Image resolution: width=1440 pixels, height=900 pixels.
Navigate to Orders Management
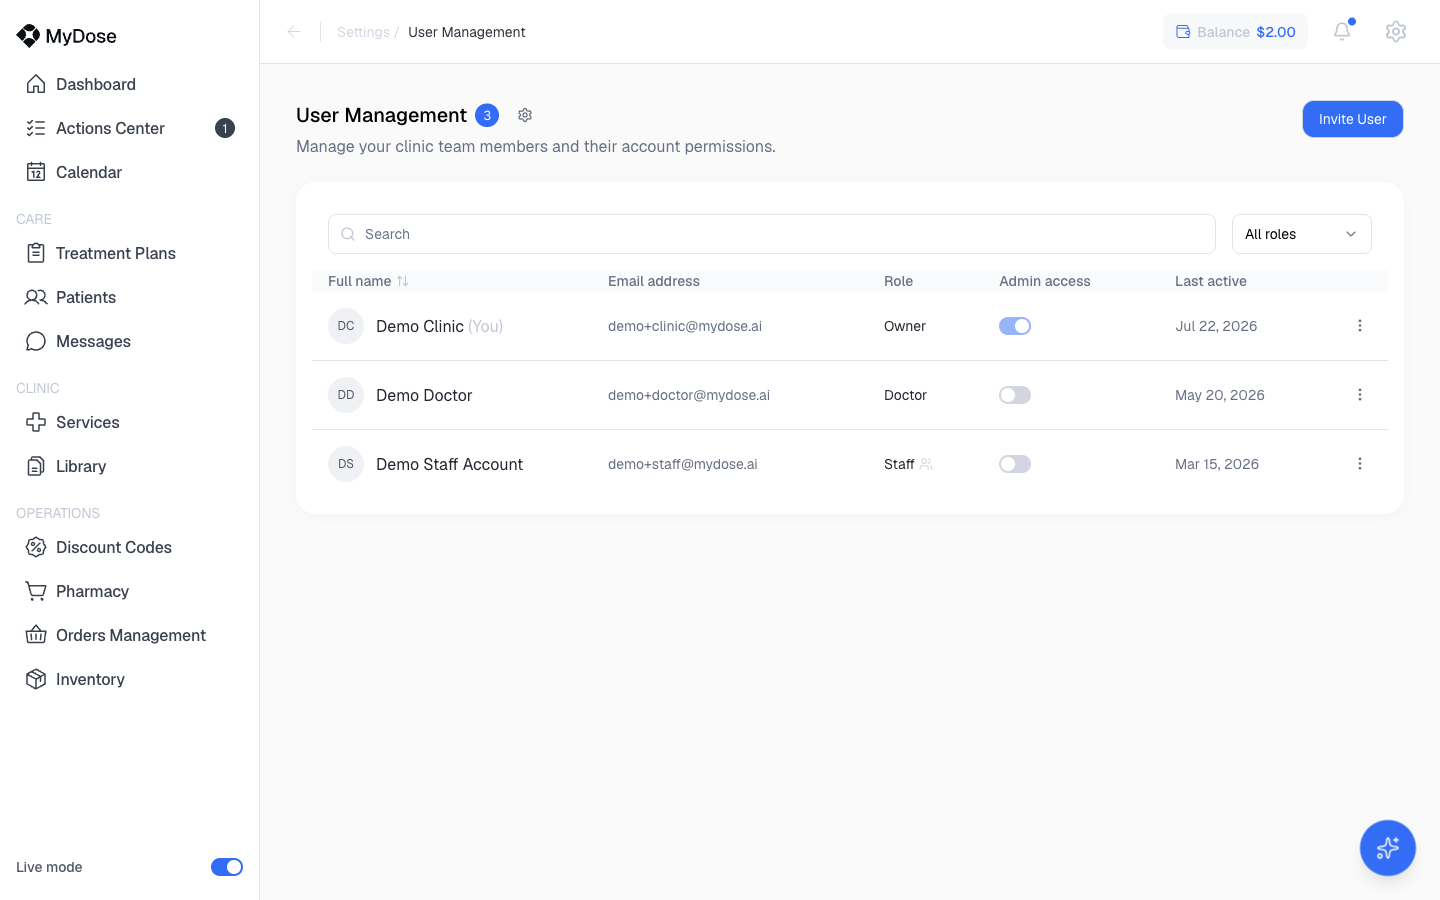[130, 635]
